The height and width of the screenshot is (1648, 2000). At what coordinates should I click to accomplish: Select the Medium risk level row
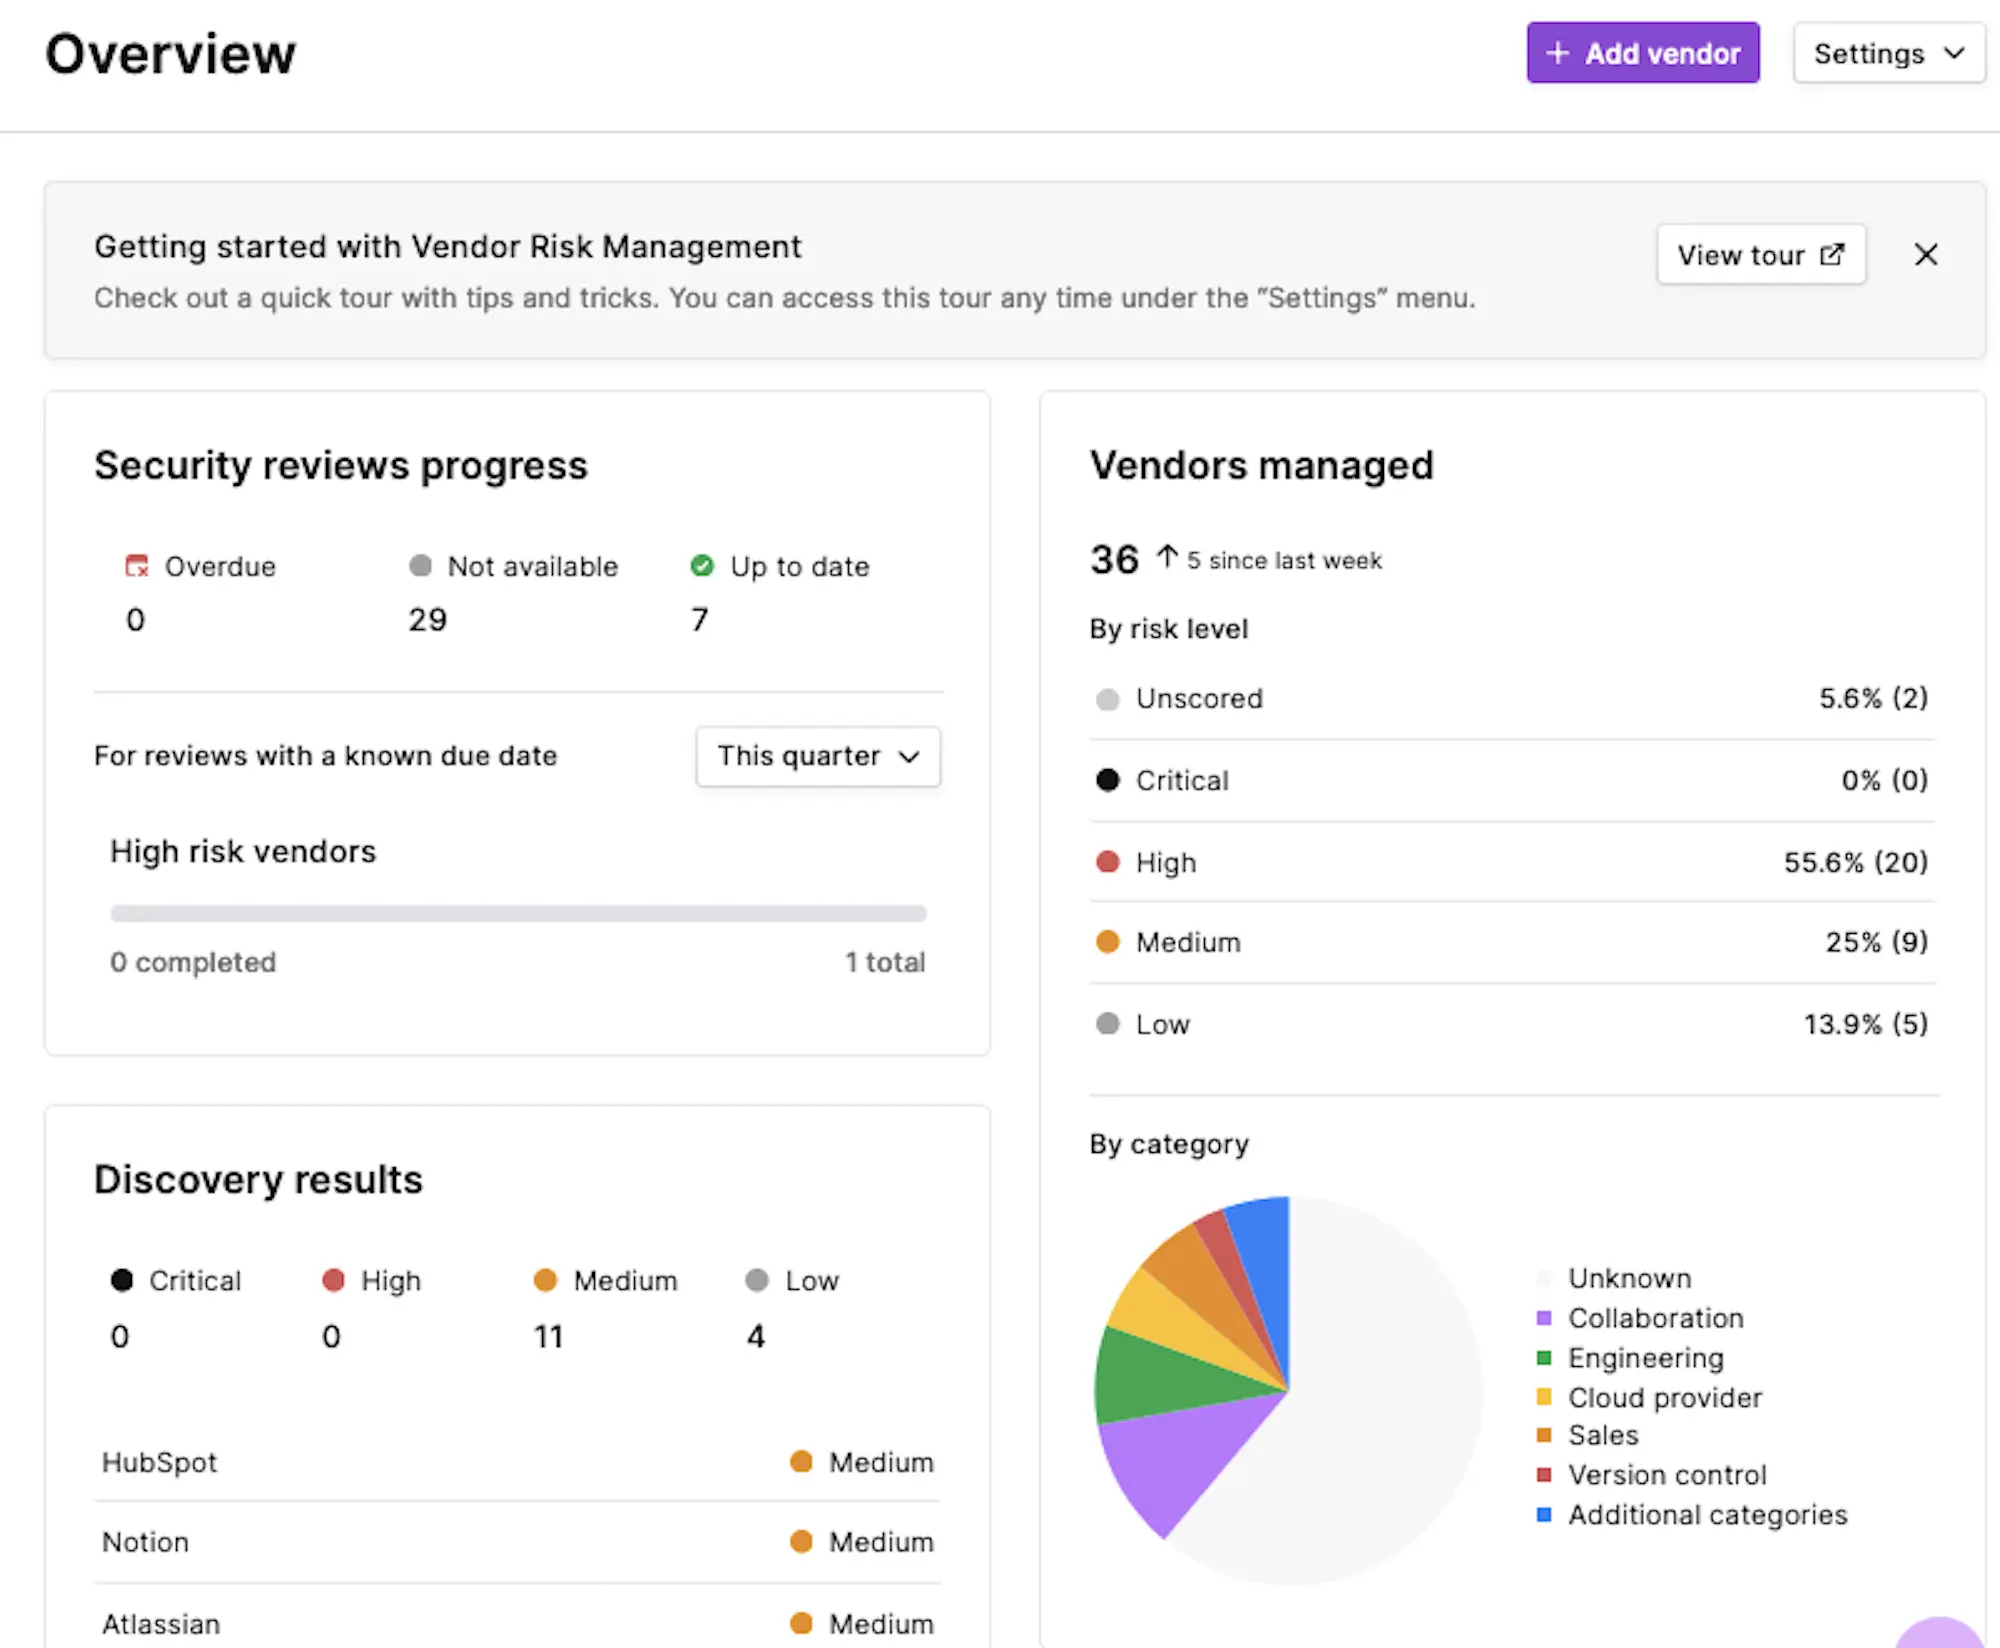pos(1510,942)
